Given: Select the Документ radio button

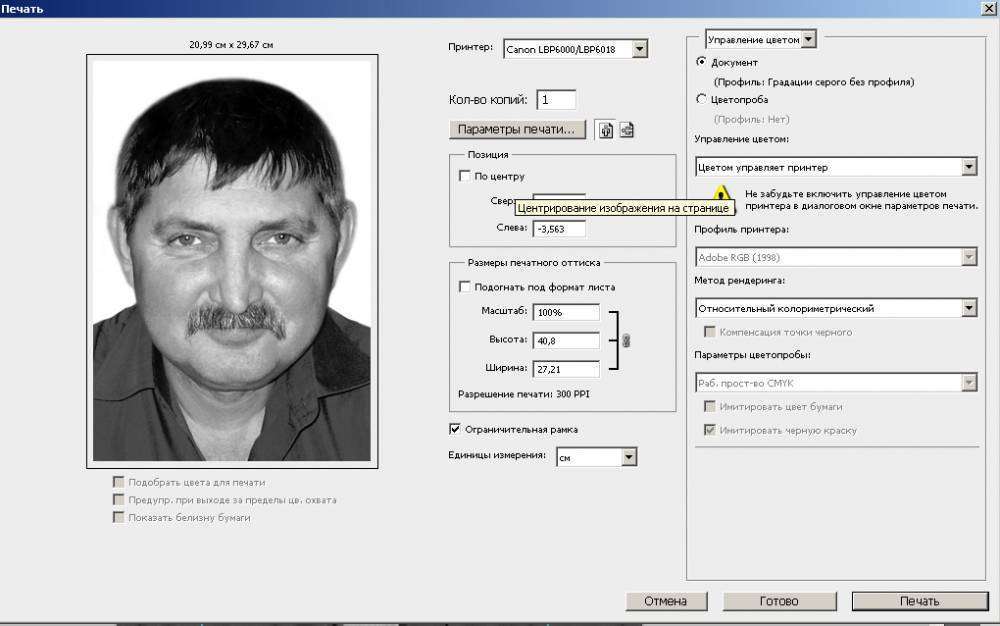Looking at the screenshot, I should [x=701, y=62].
